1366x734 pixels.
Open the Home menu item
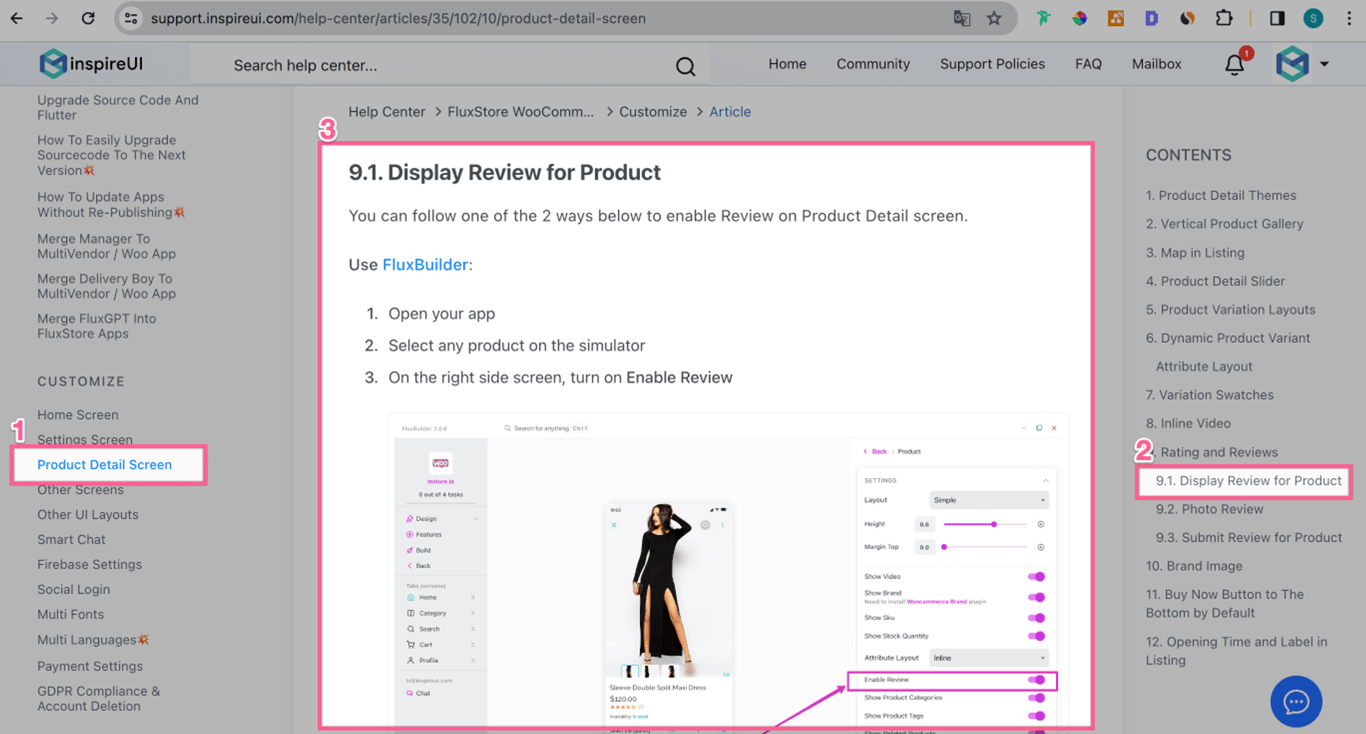[787, 64]
